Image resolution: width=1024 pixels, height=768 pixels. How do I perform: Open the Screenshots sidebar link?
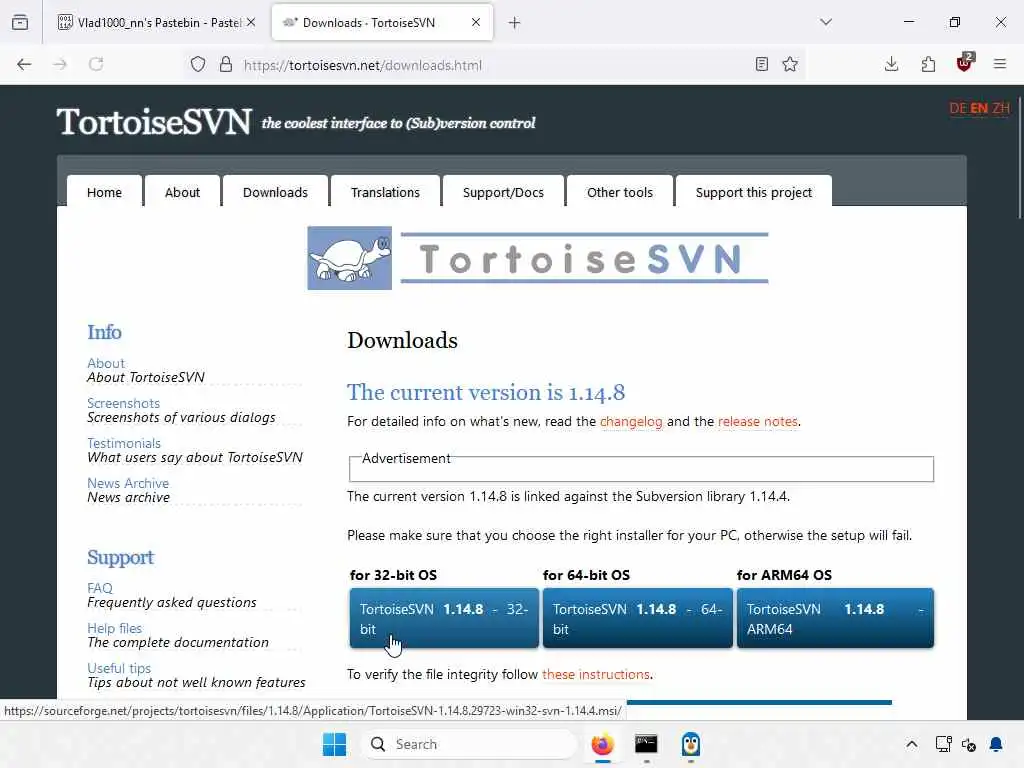point(123,403)
